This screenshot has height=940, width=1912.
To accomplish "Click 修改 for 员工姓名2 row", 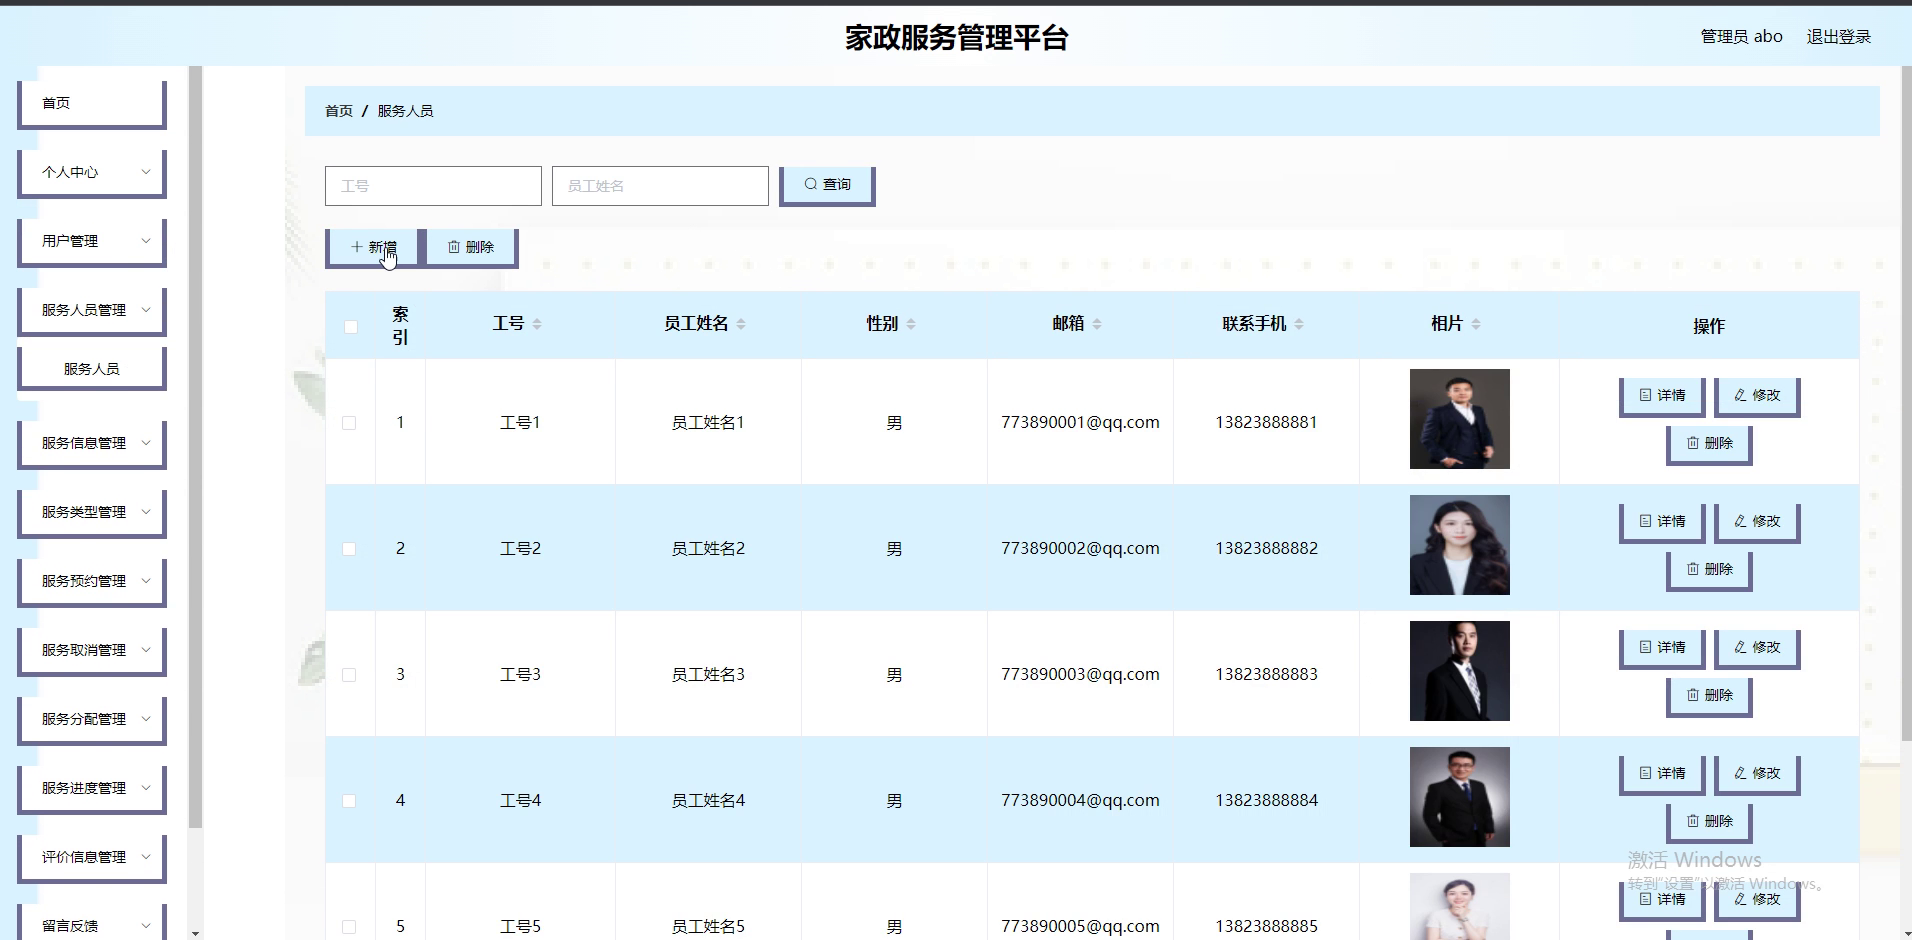I will coord(1757,522).
